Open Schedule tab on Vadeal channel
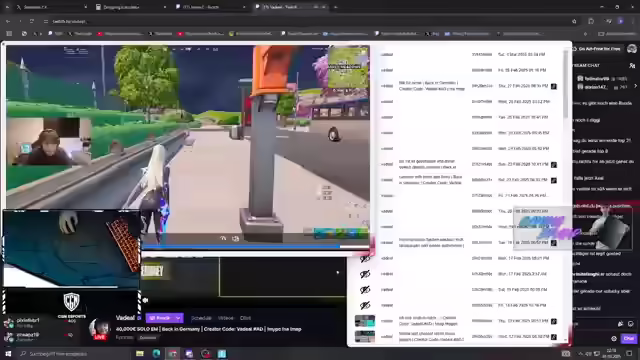The width and height of the screenshot is (640, 360). click(202, 318)
